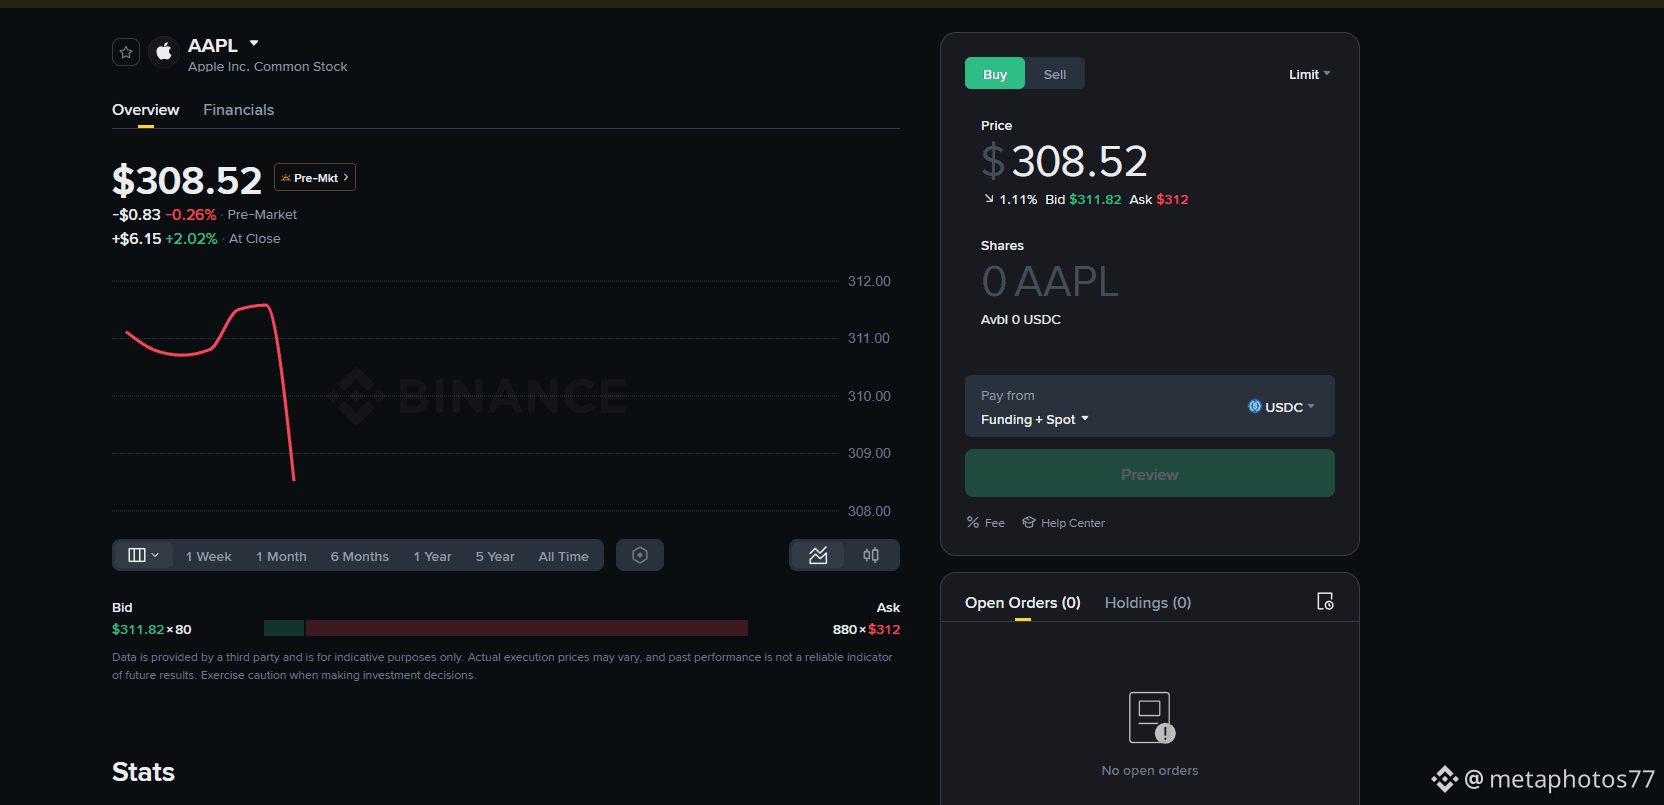Open the AAPL ticker dropdown arrow
1664x805 pixels.
tap(254, 44)
